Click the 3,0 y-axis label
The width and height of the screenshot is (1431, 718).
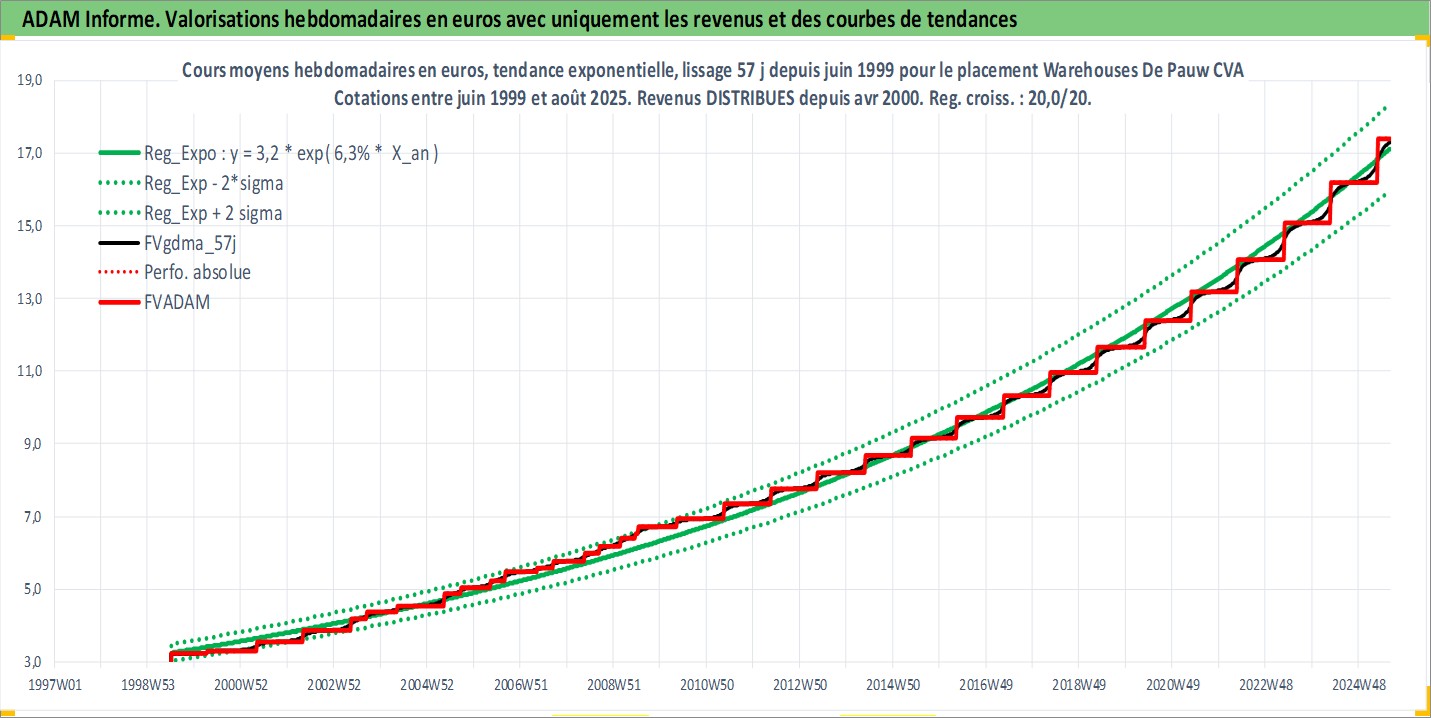click(x=32, y=663)
